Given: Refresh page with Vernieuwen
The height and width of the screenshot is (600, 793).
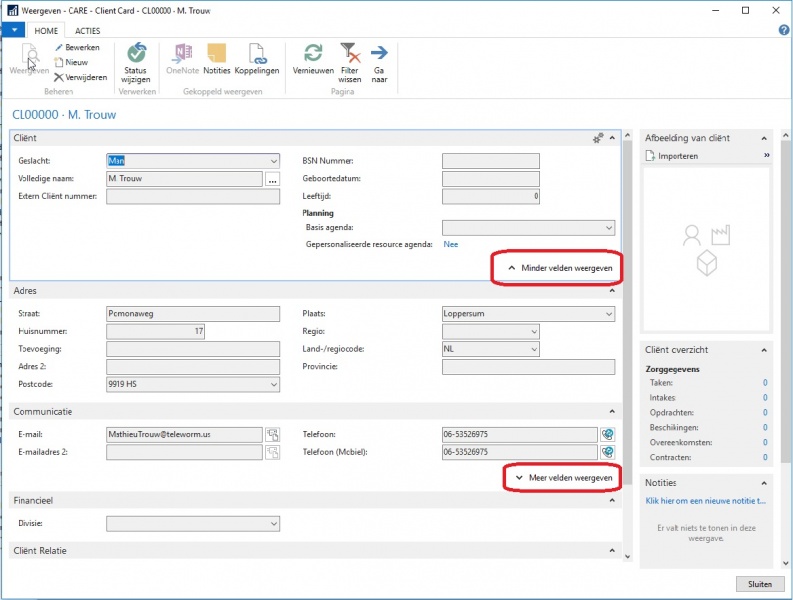Looking at the screenshot, I should [313, 59].
